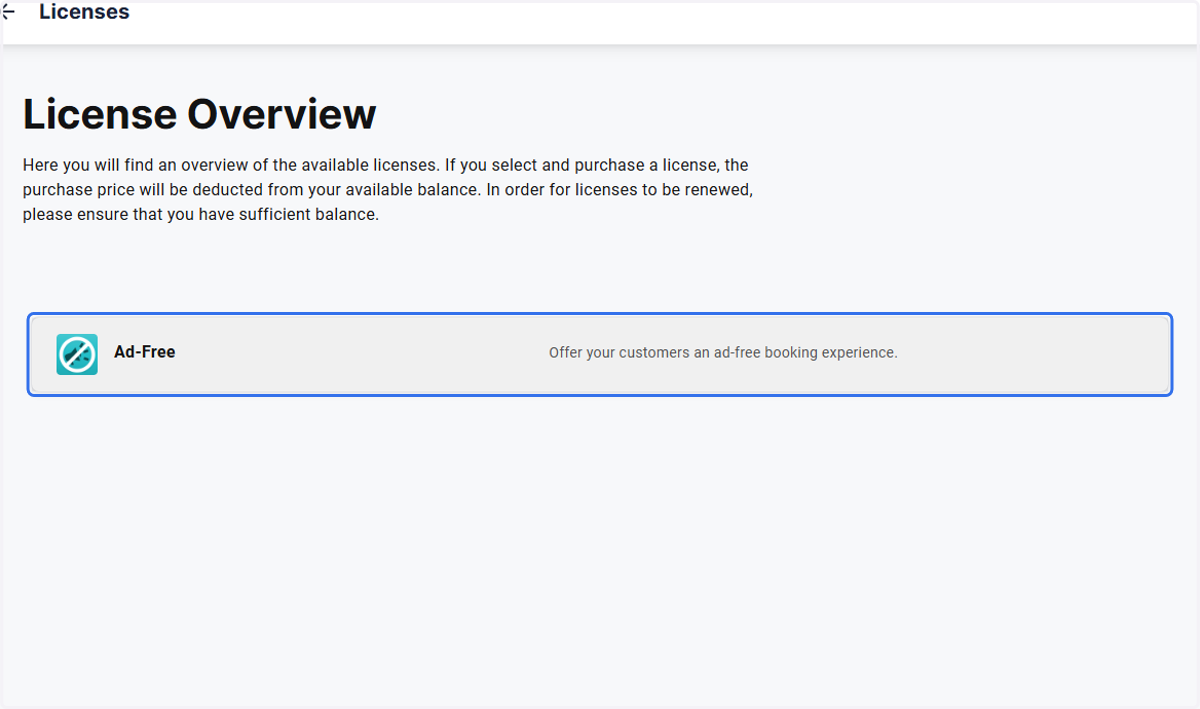This screenshot has width=1200, height=709.
Task: Click the Ad-Free license icon
Action: point(77,354)
